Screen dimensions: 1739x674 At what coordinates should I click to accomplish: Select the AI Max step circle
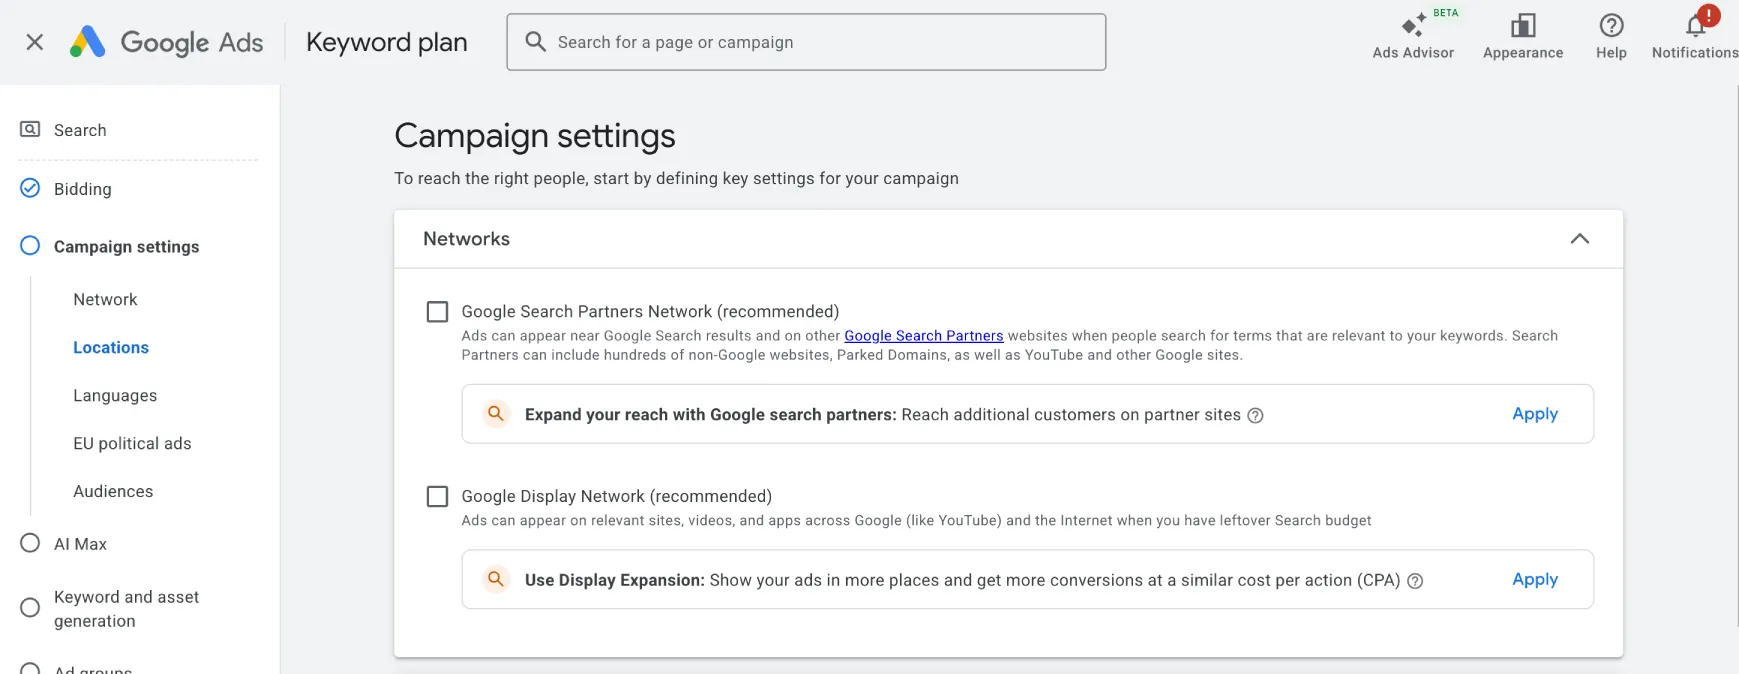tap(31, 543)
